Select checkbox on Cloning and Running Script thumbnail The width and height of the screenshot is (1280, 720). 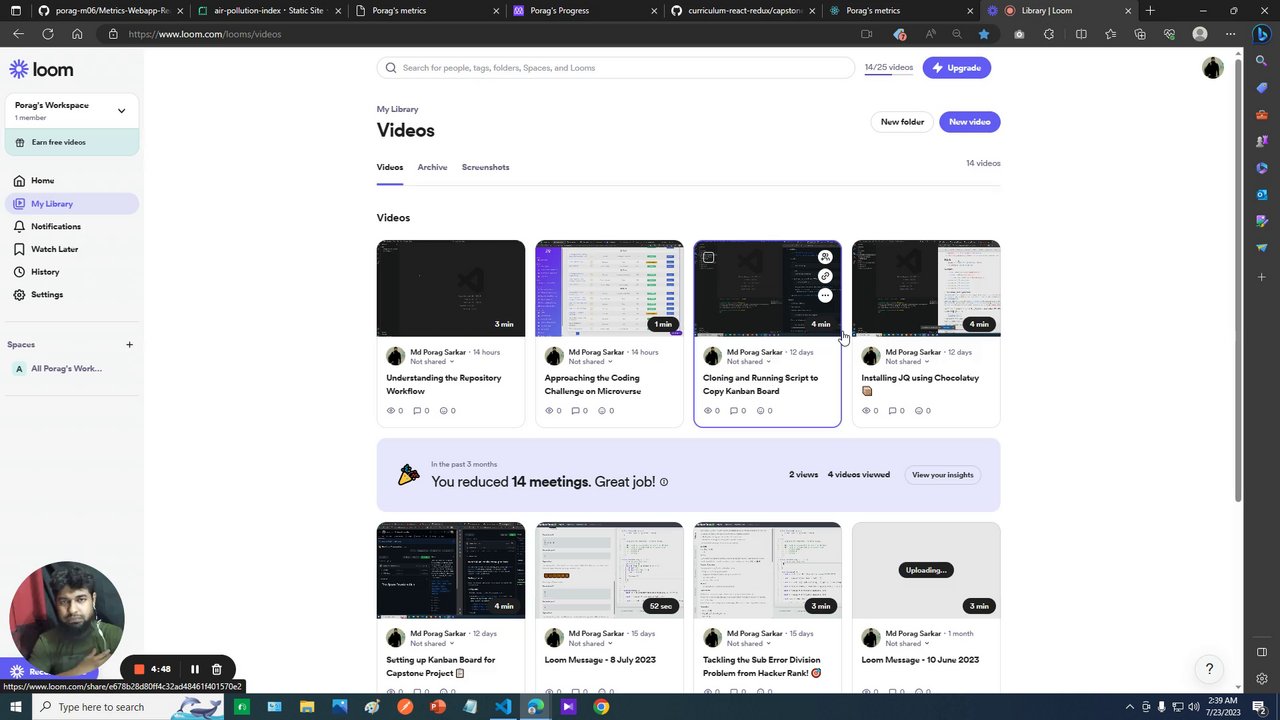click(x=708, y=258)
